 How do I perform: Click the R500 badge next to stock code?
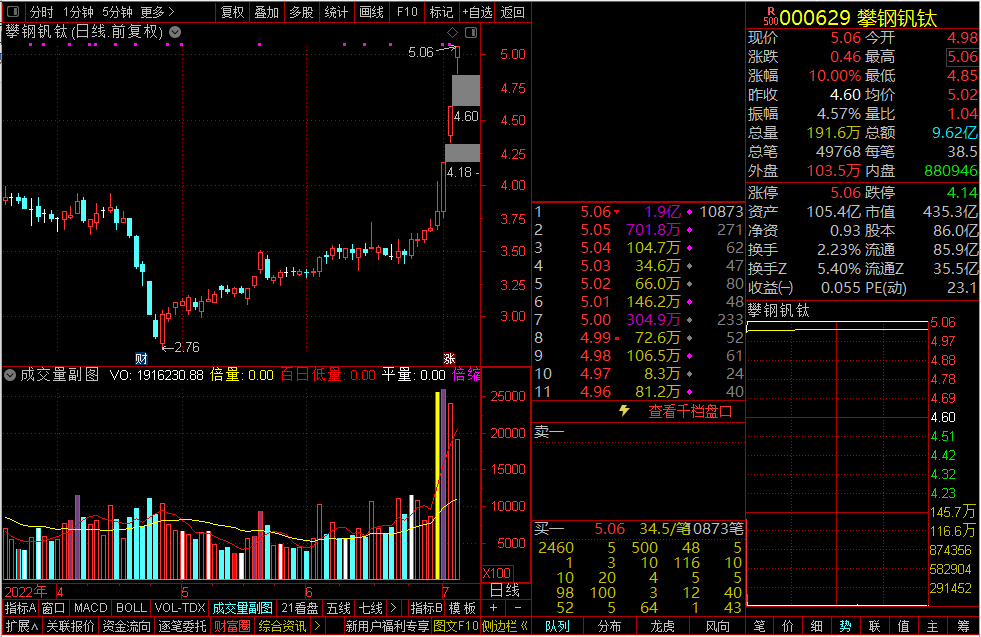point(769,17)
